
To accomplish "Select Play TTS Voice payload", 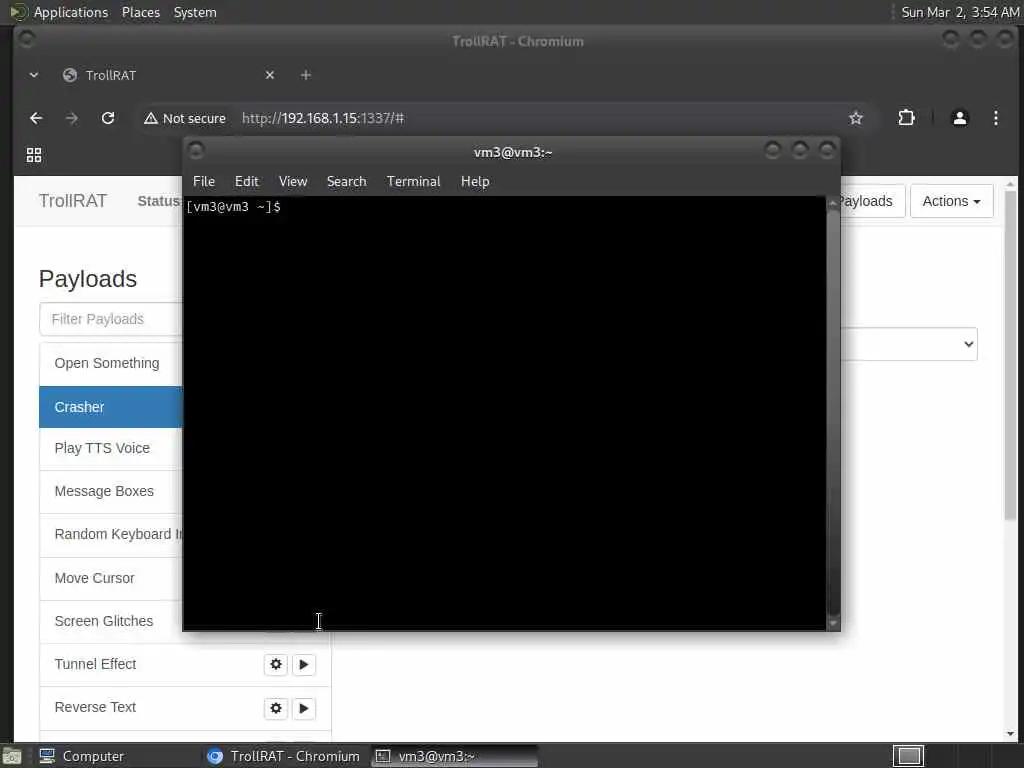I will pyautogui.click(x=111, y=449).
